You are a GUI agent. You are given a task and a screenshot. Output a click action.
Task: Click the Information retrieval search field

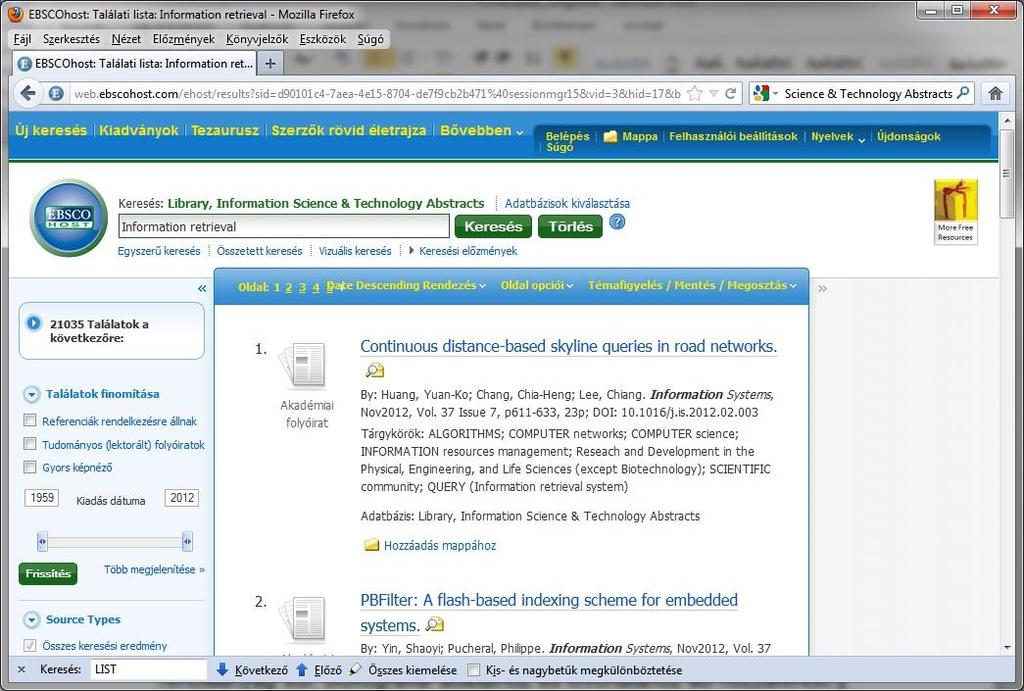[284, 227]
